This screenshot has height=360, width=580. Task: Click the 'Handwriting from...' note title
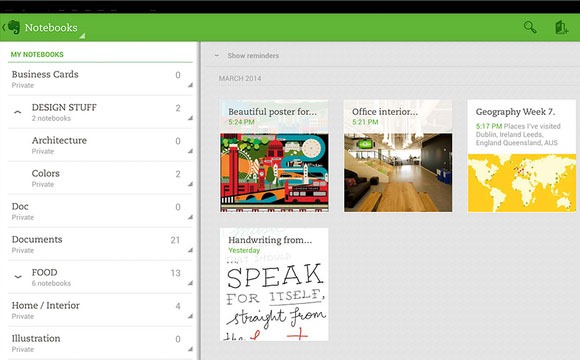270,240
